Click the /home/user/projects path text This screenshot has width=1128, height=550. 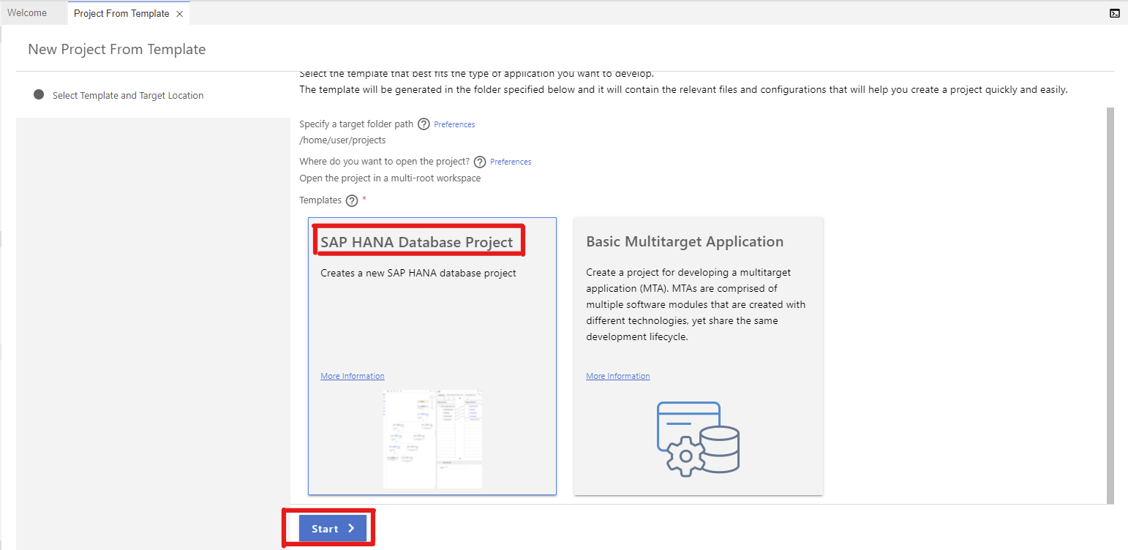342,140
